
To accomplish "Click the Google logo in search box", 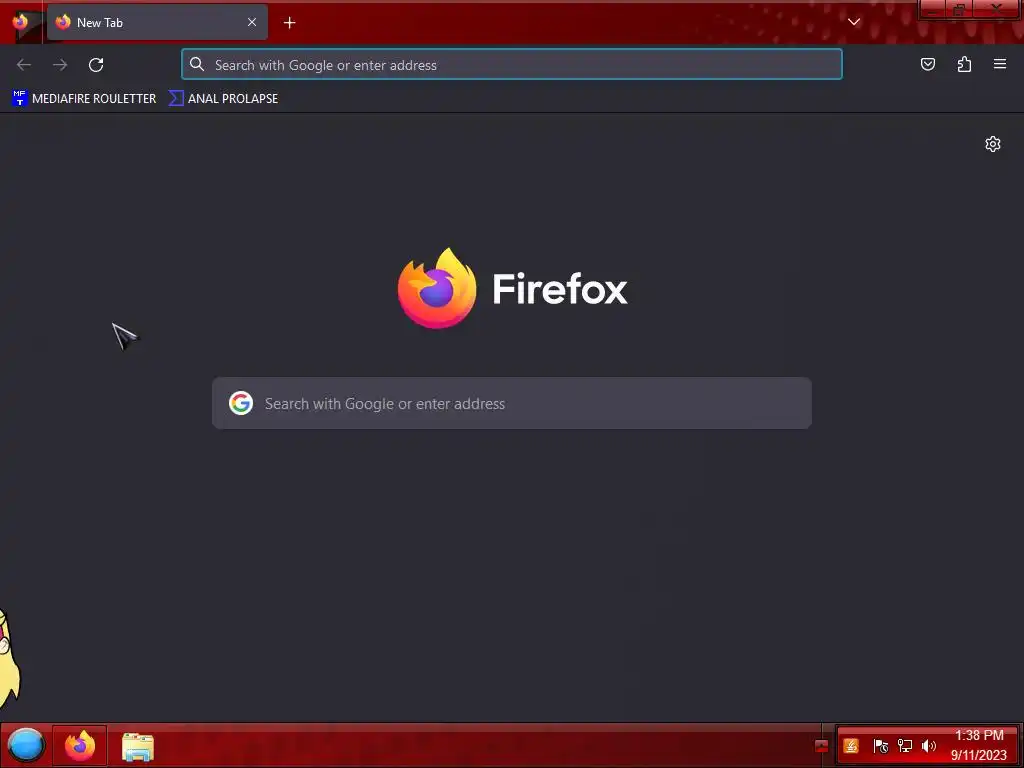I will point(241,404).
